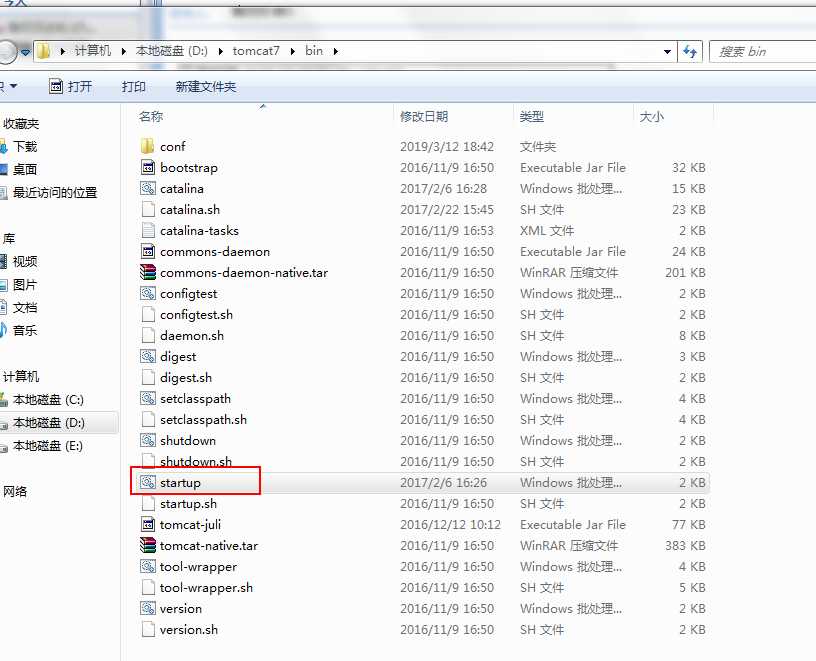This screenshot has height=661, width=816.
Task: Select 音乐 library in sidebar
Action: tap(25, 330)
